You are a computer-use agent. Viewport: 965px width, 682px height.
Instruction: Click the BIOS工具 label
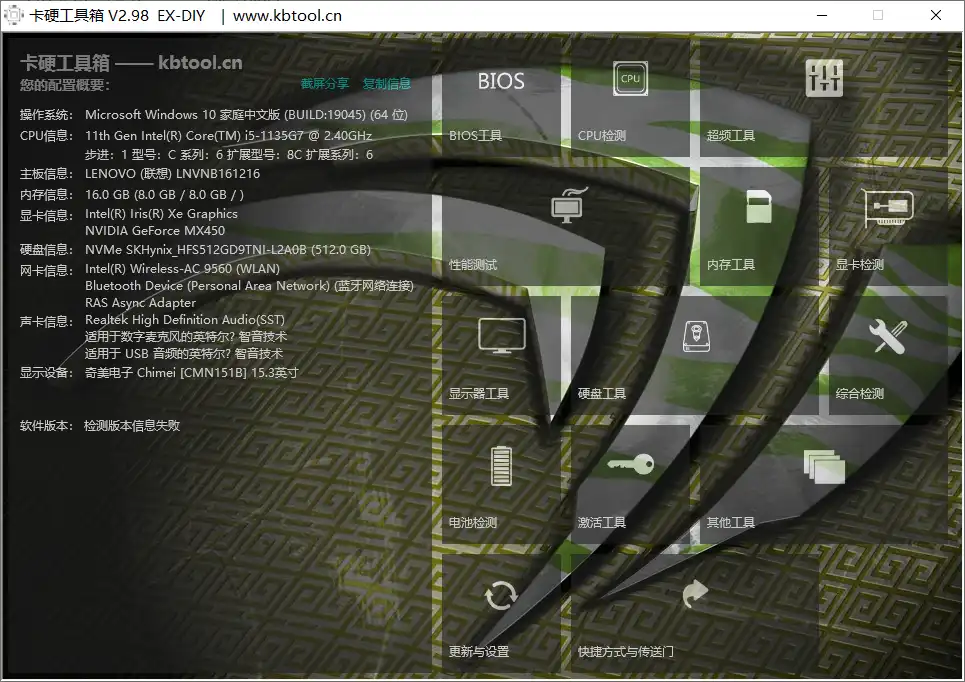click(x=475, y=135)
